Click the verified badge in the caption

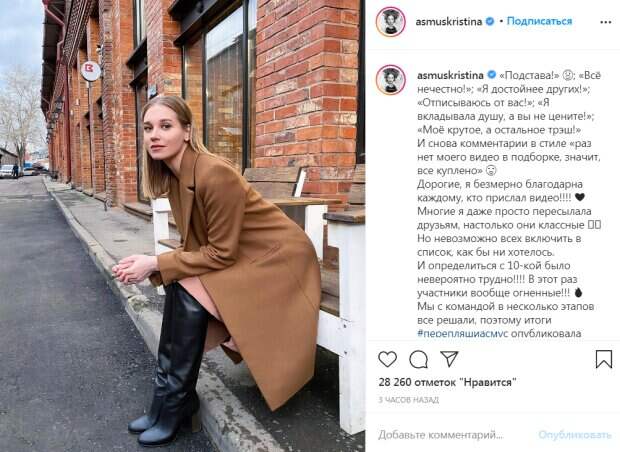(x=492, y=75)
